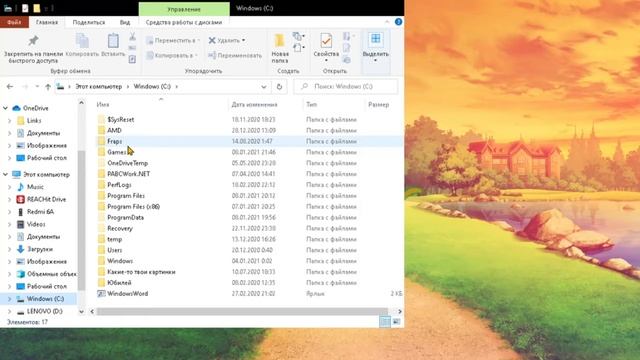
Task: Go back with the left arrow
Action: 10,87
